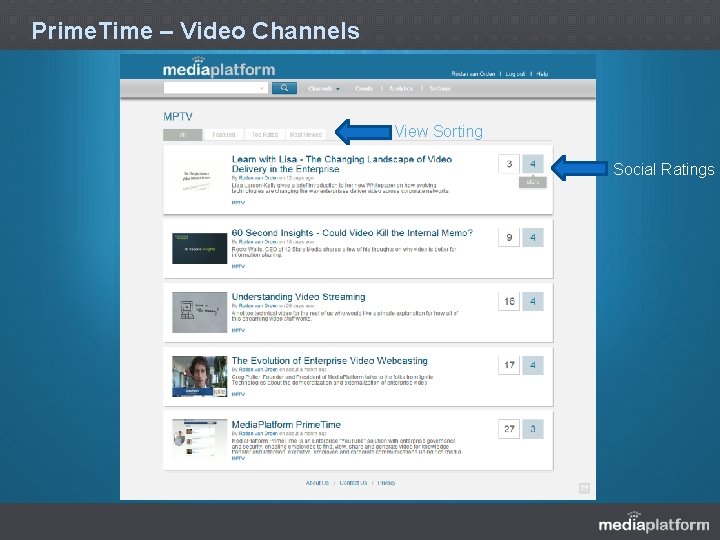Open the Help link
720x540 pixels.
coord(542,74)
